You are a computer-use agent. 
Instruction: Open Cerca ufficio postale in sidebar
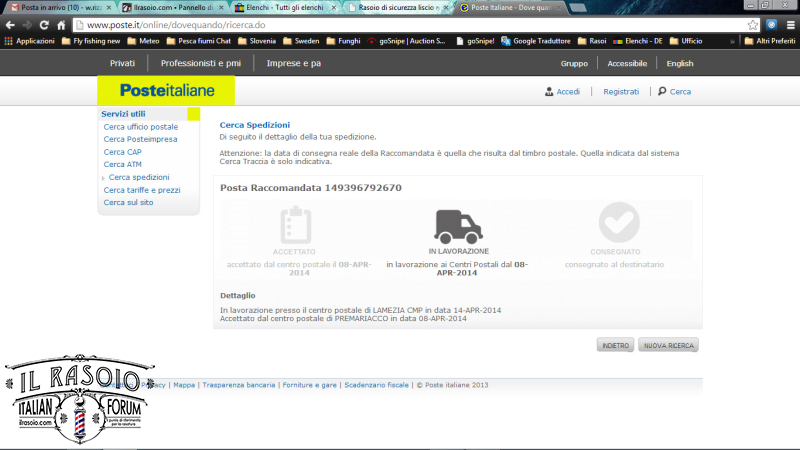[x=141, y=127]
